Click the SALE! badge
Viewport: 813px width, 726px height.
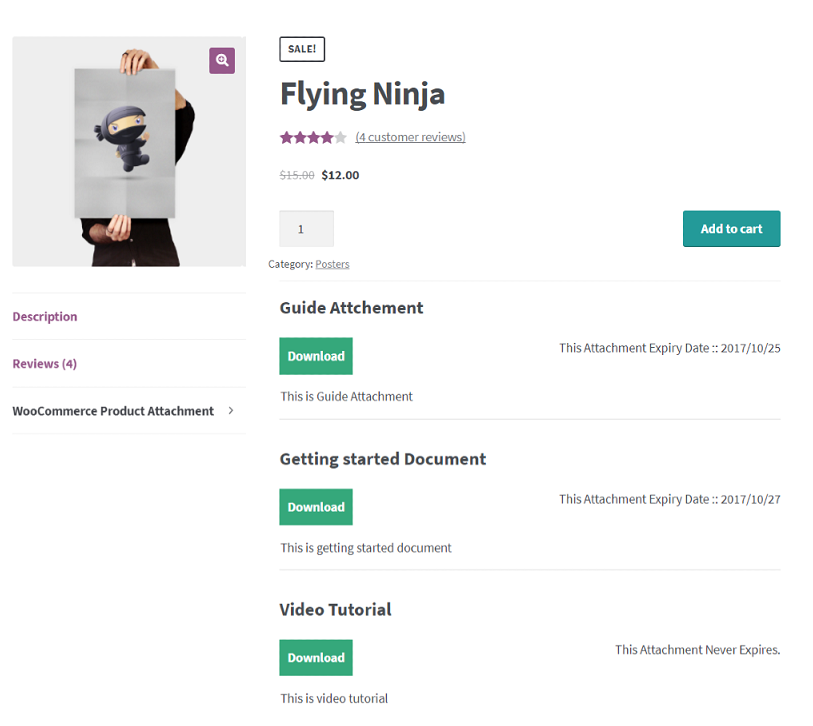(x=302, y=49)
